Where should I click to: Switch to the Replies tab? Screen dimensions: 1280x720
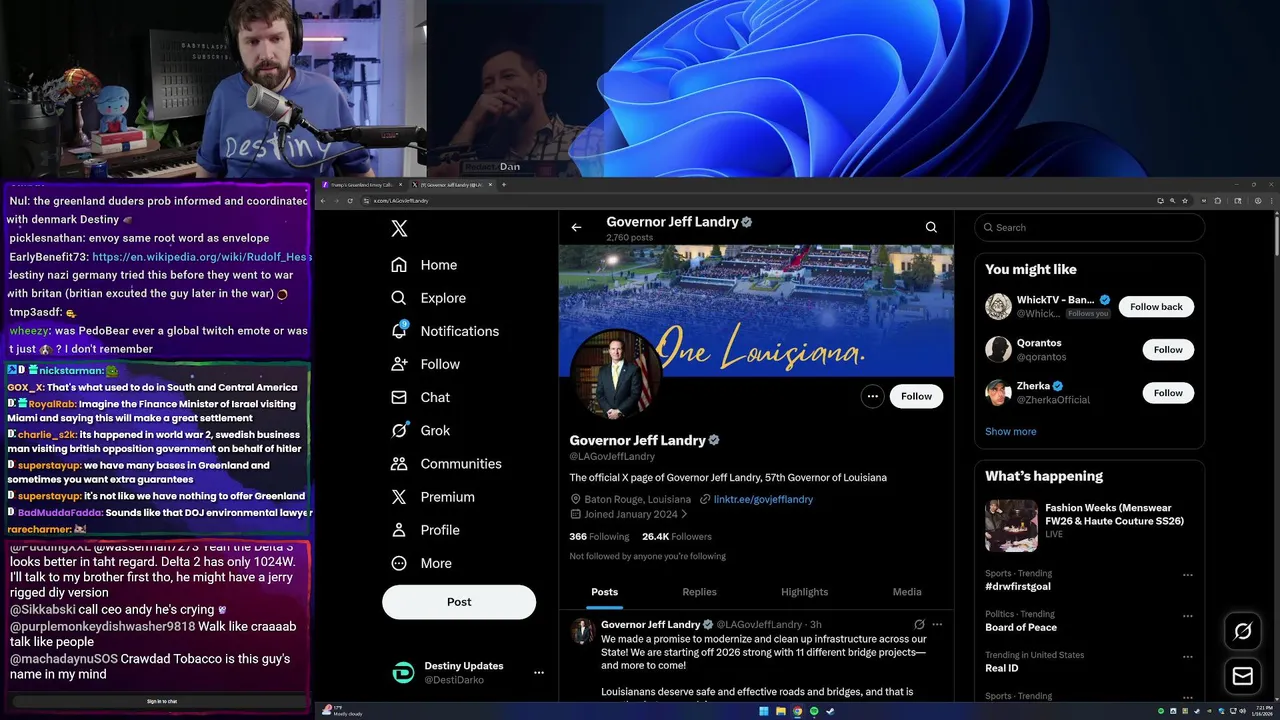[x=699, y=592]
